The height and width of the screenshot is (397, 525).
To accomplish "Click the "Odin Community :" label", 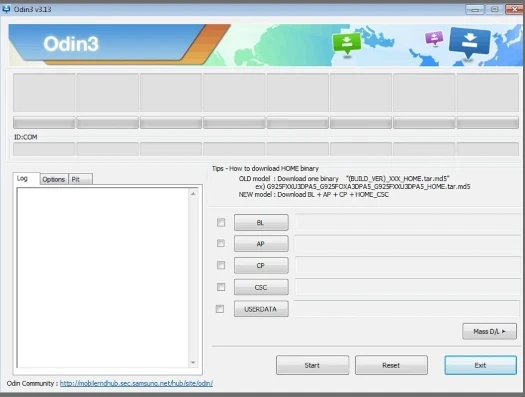I will 32,383.
